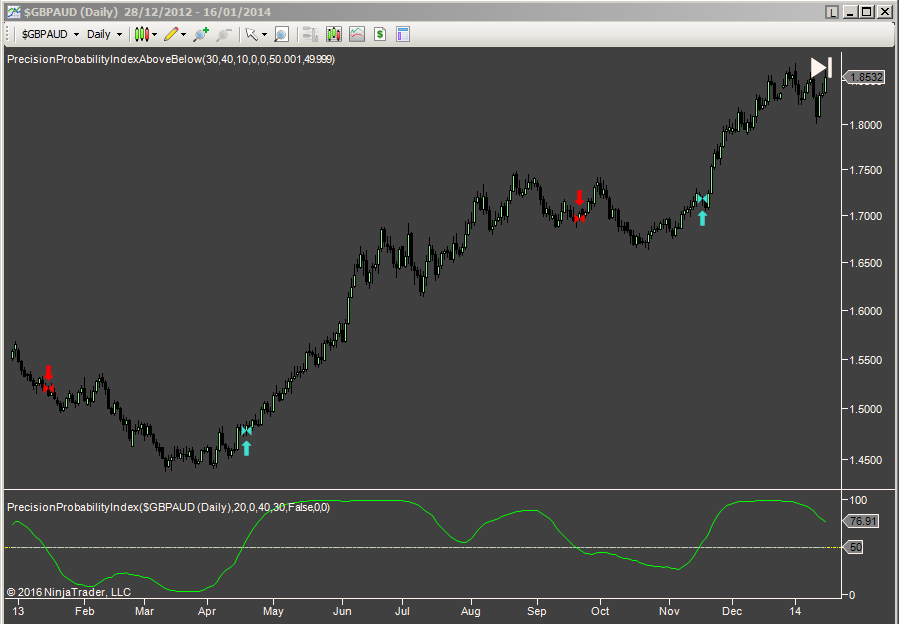This screenshot has width=899, height=624.
Task: Click the 14 year label on time axis
Action: click(795, 611)
